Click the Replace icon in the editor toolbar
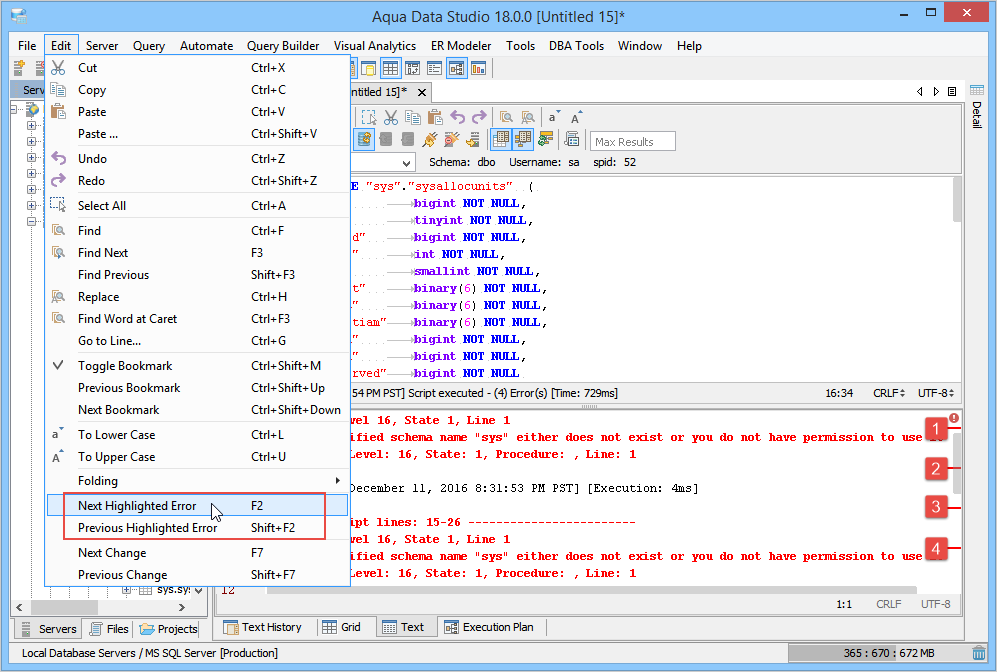This screenshot has height=672, width=997. click(x=528, y=118)
